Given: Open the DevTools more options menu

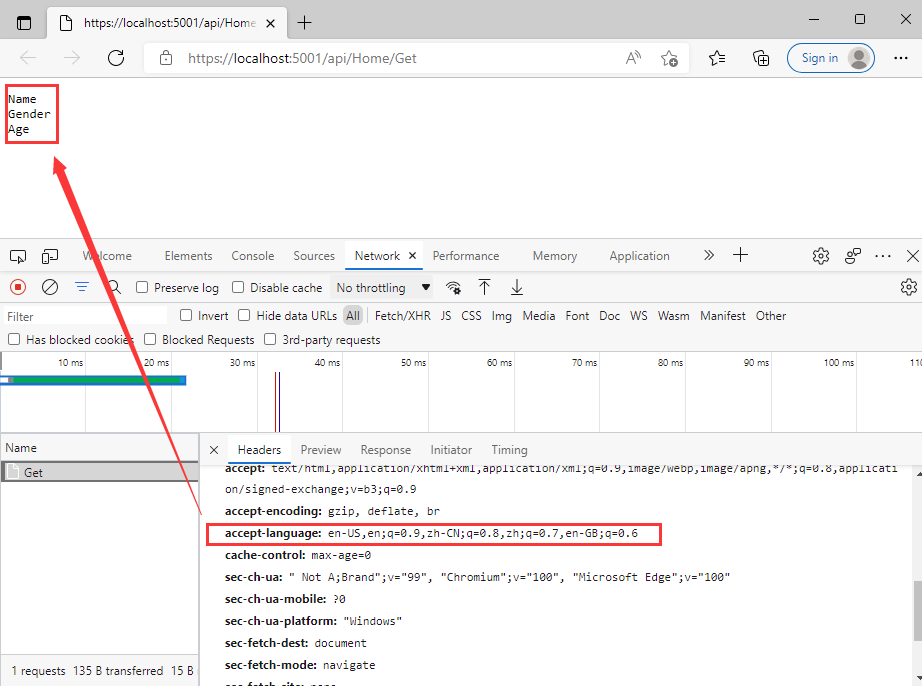Looking at the screenshot, I should point(883,256).
